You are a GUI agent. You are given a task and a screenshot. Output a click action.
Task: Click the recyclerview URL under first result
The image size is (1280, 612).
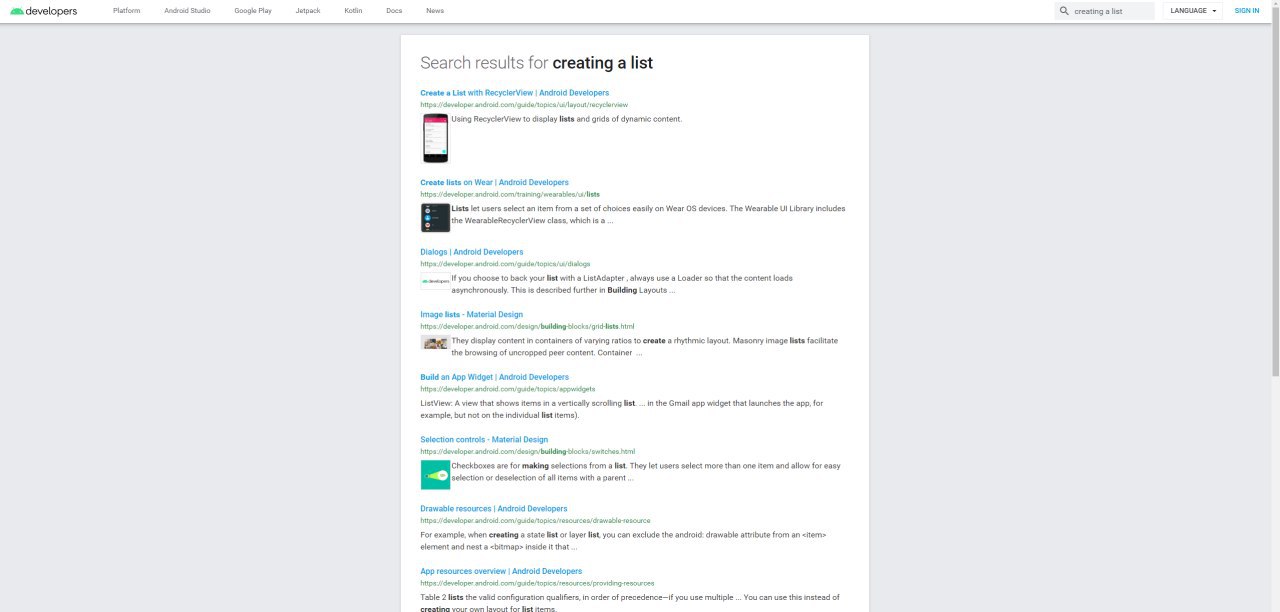pyautogui.click(x=524, y=104)
